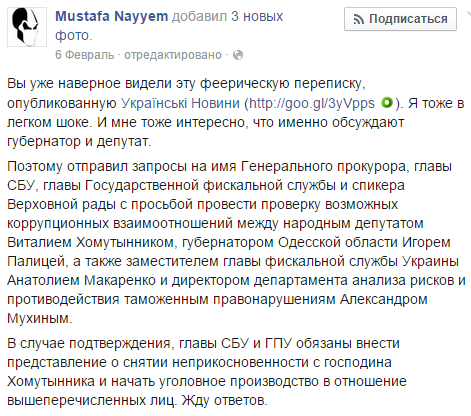
Task: Click the paragraph starting "В случае подтверждения"
Action: [207, 372]
